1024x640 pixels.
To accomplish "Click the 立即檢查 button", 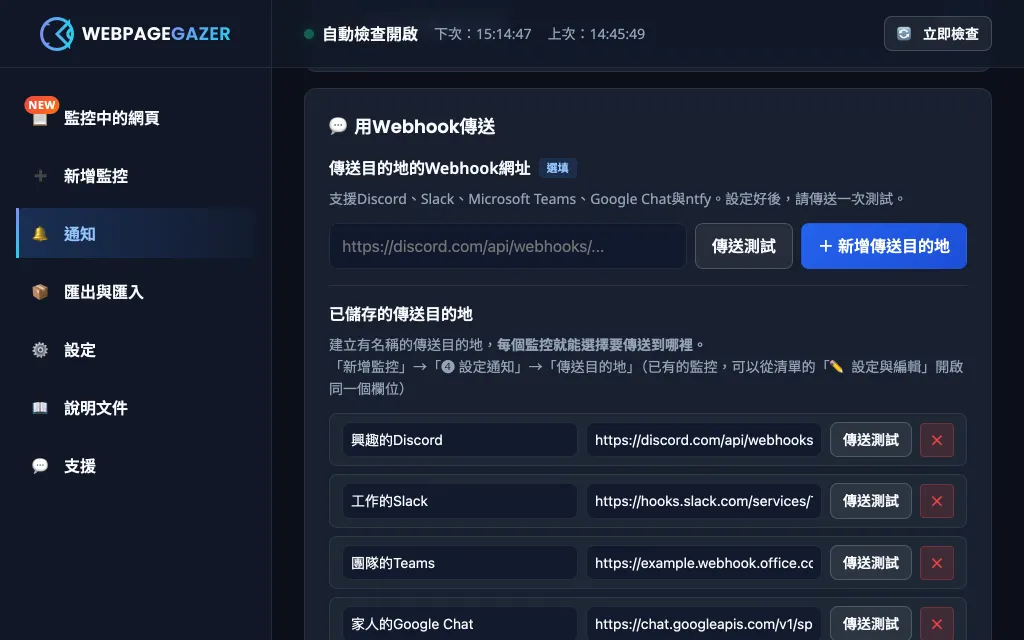I will (938, 33).
